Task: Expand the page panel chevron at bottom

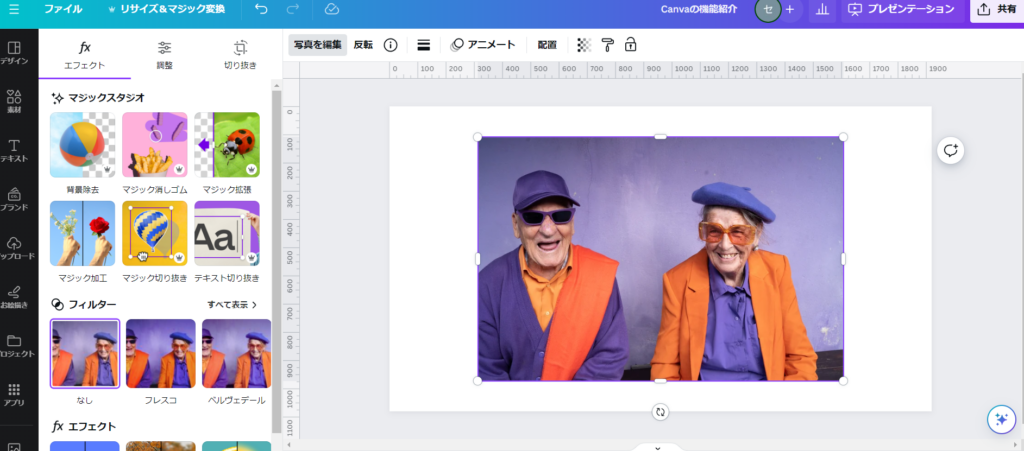Action: pyautogui.click(x=657, y=447)
